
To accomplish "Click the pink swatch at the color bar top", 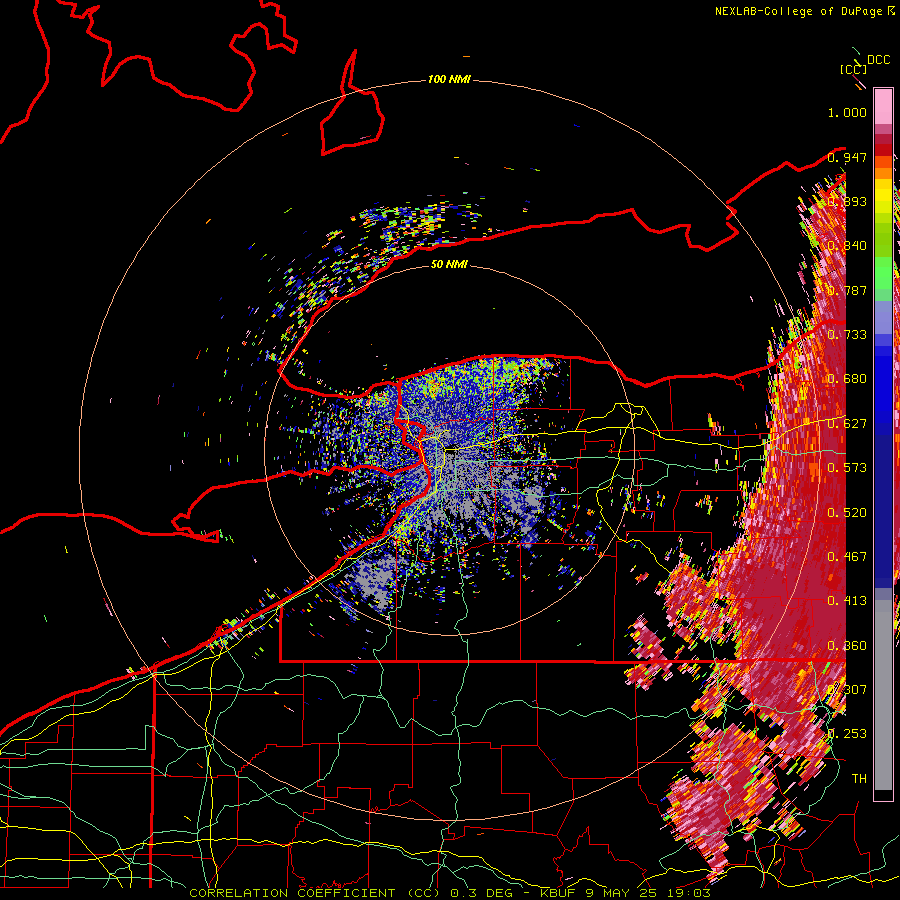I will (883, 106).
